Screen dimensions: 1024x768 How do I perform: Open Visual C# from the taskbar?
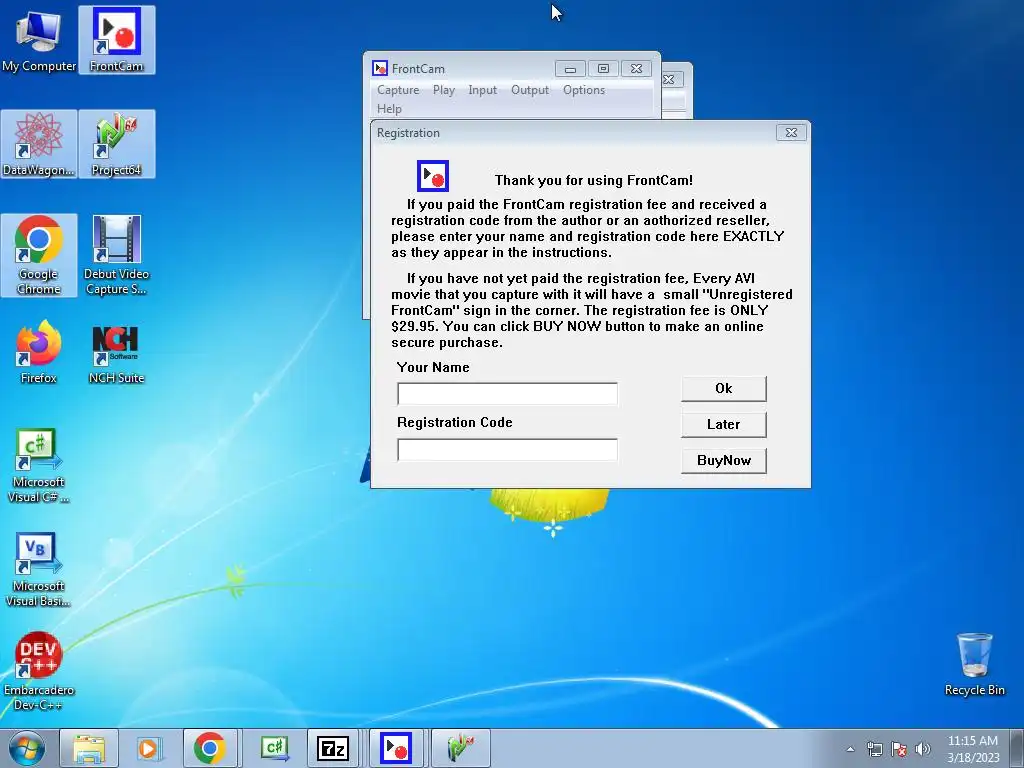tap(274, 748)
